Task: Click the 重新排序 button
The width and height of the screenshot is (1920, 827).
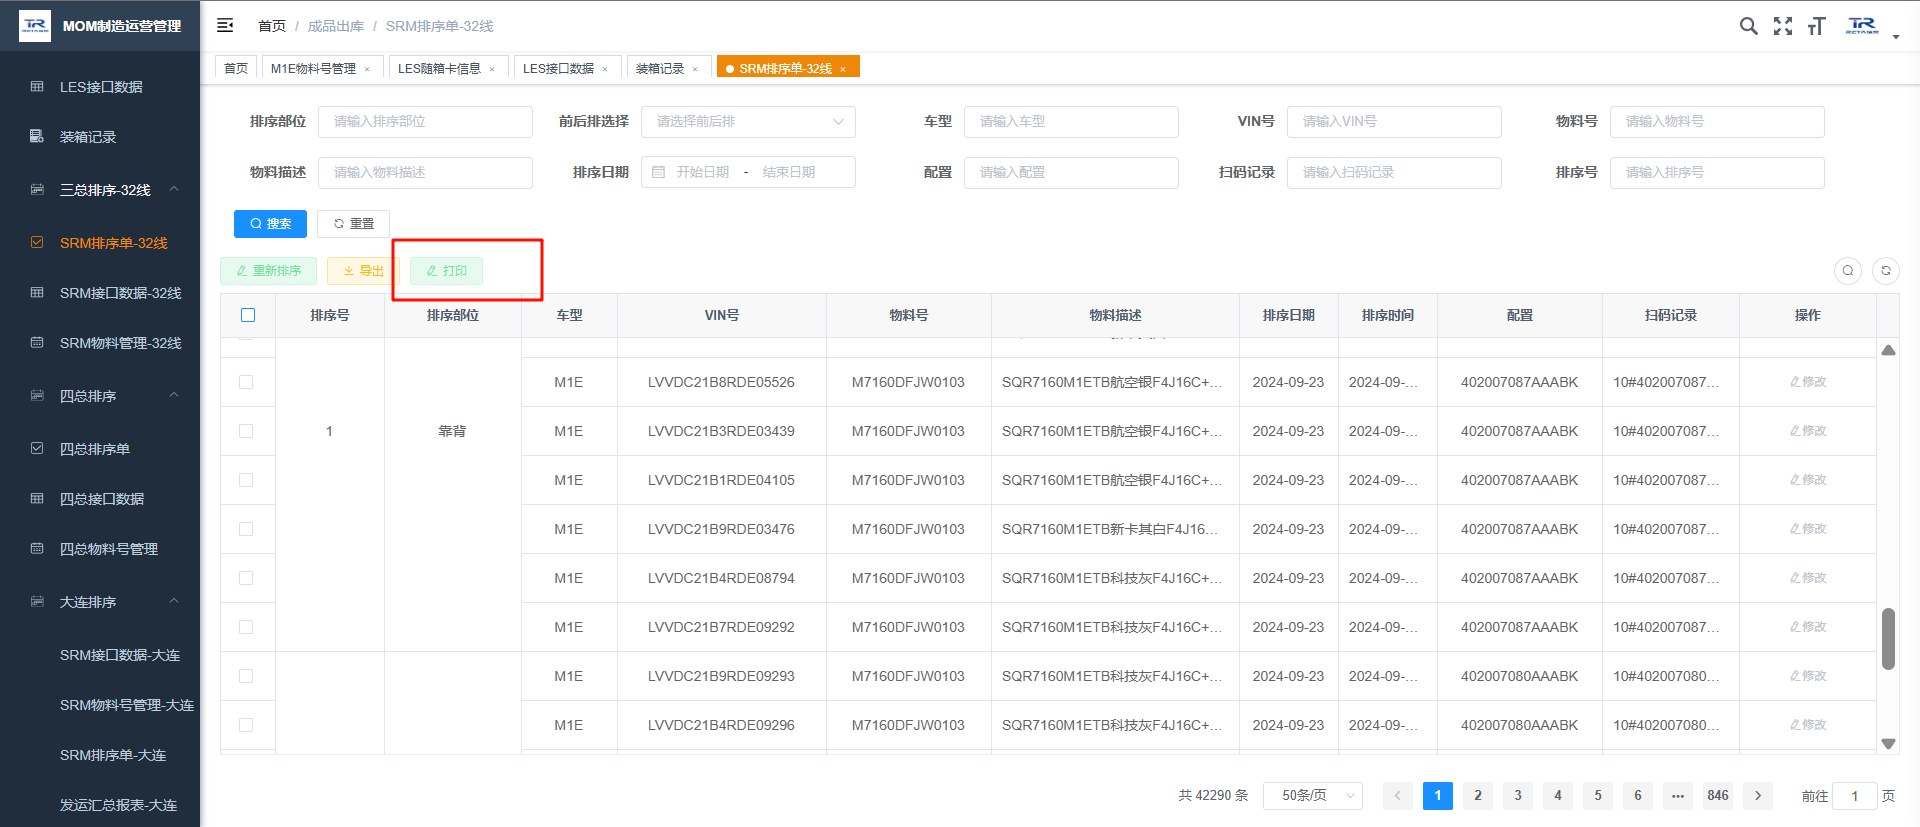Action: (x=268, y=271)
